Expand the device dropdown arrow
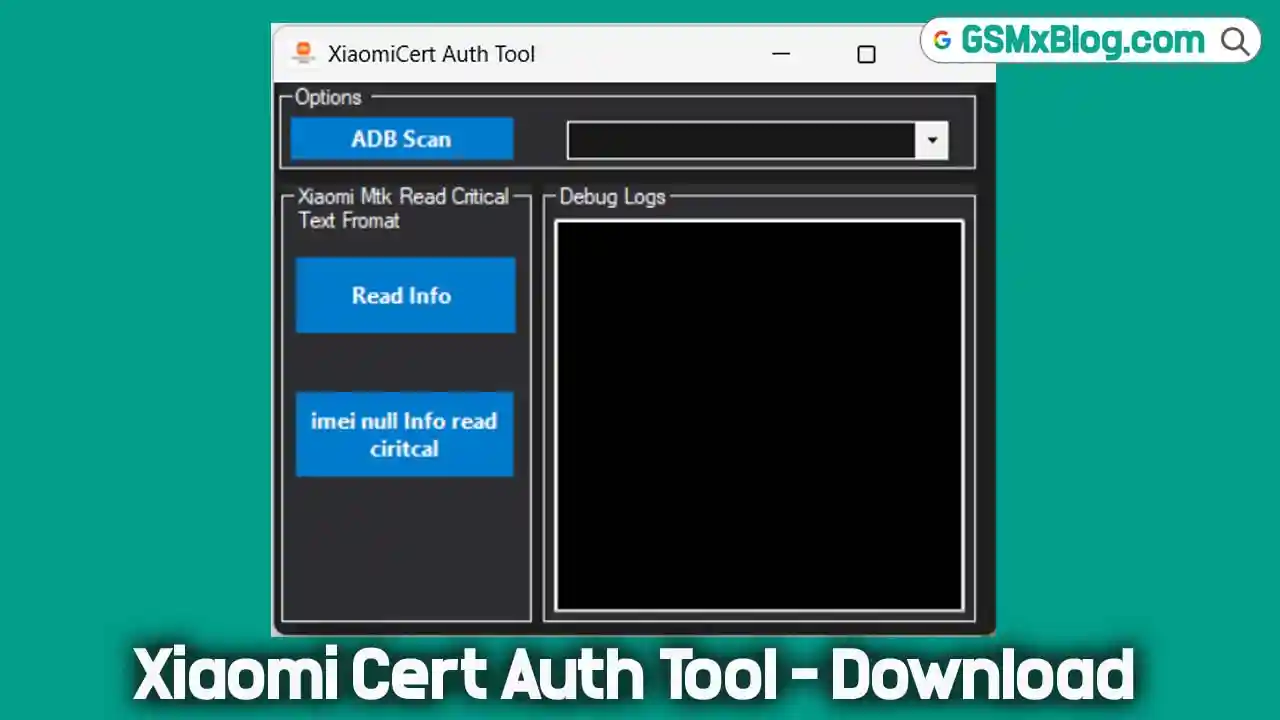Viewport: 1280px width, 720px height. (931, 140)
